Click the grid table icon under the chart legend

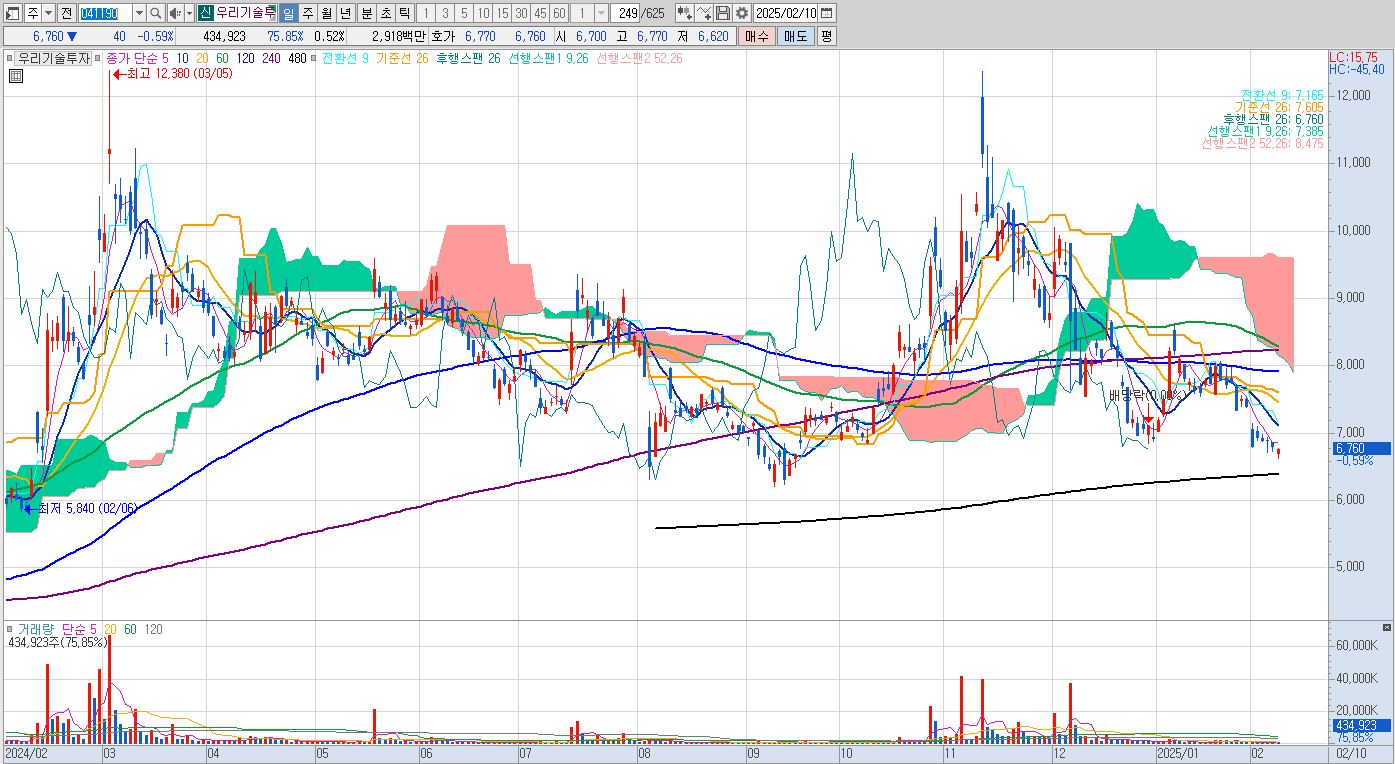coord(15,75)
